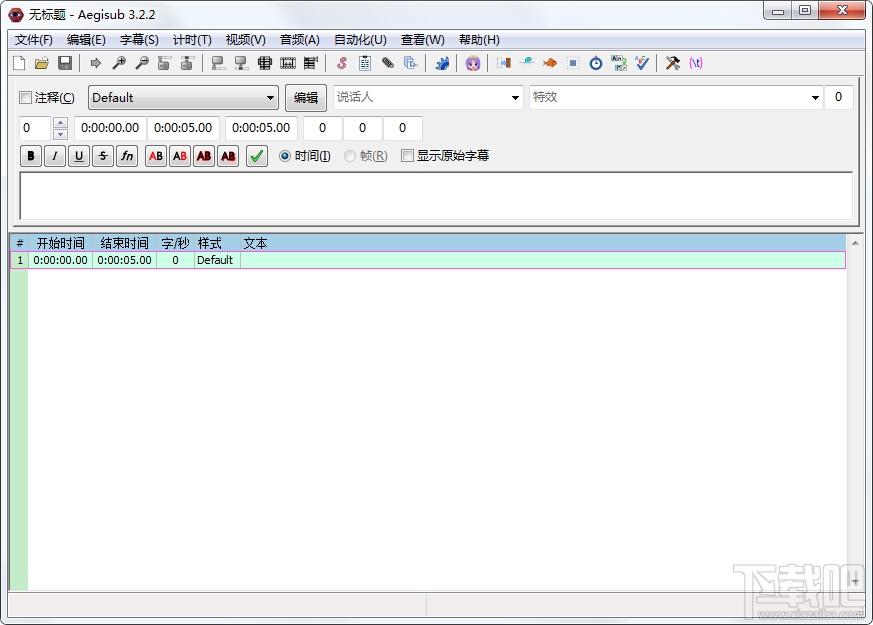Click the grid scrollbar up arrow
This screenshot has height=625, width=873.
(855, 243)
